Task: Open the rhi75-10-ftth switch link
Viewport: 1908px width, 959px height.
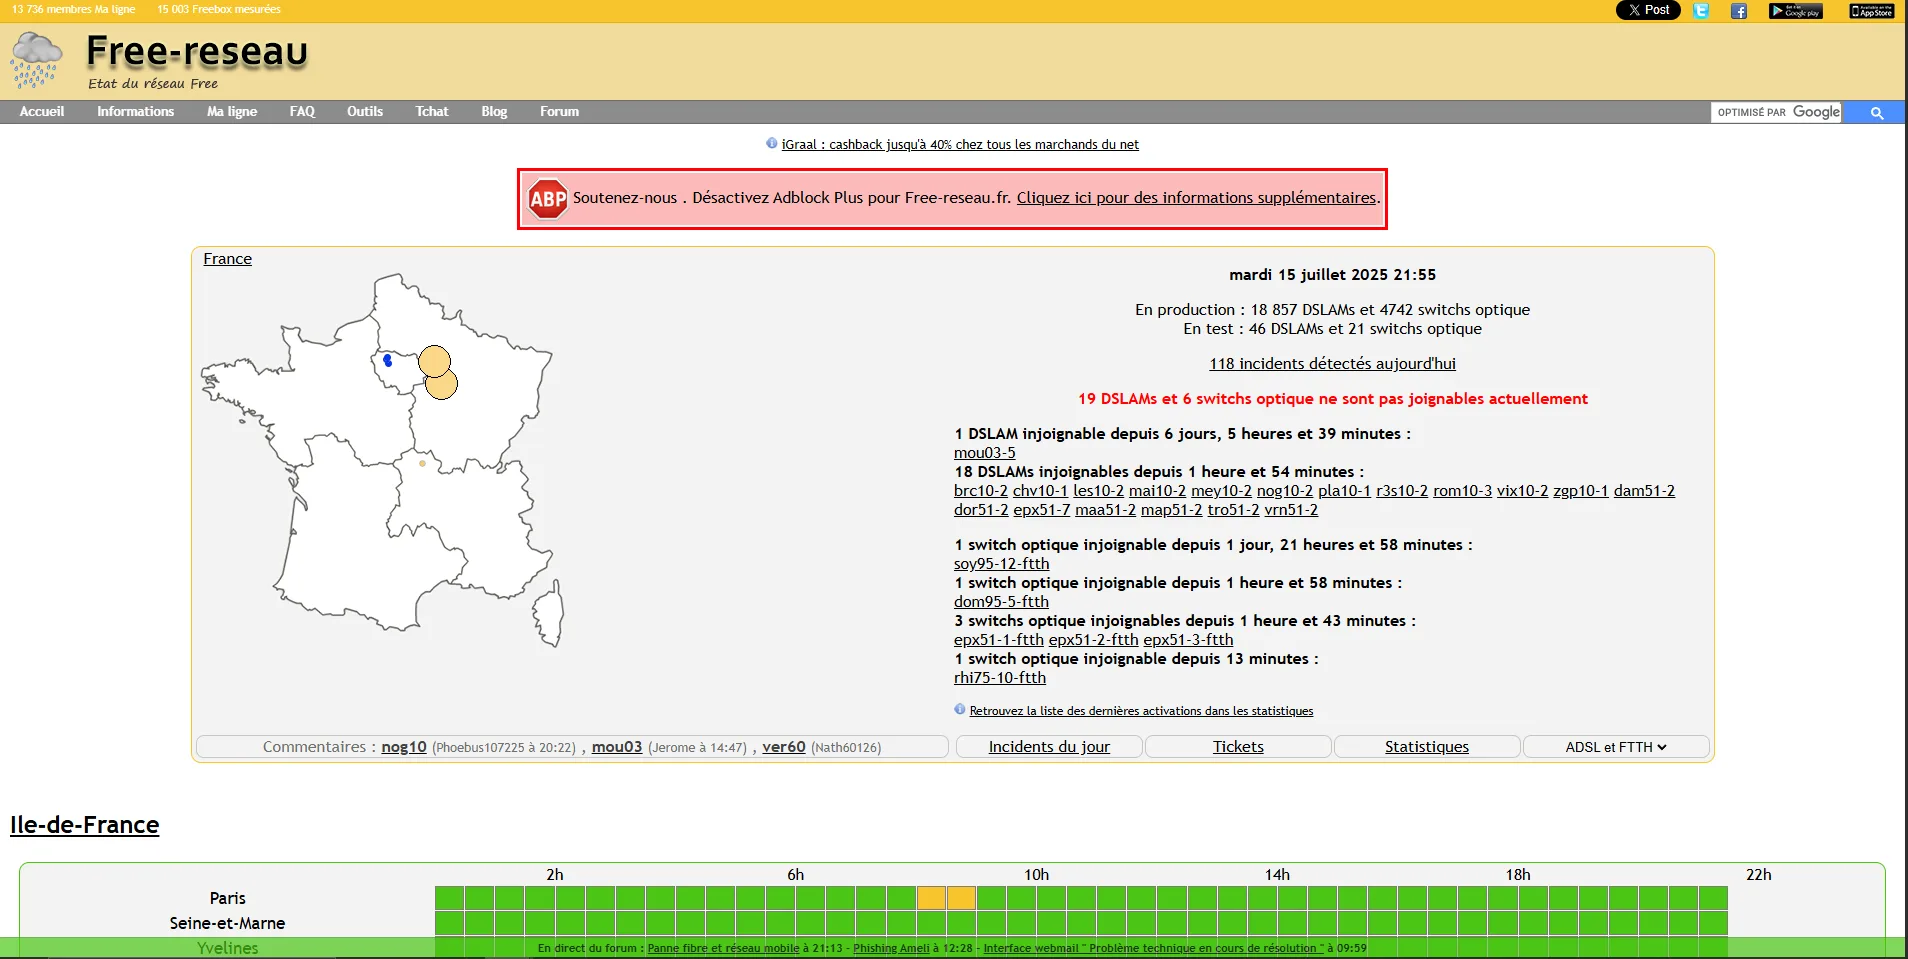Action: click(x=1000, y=678)
